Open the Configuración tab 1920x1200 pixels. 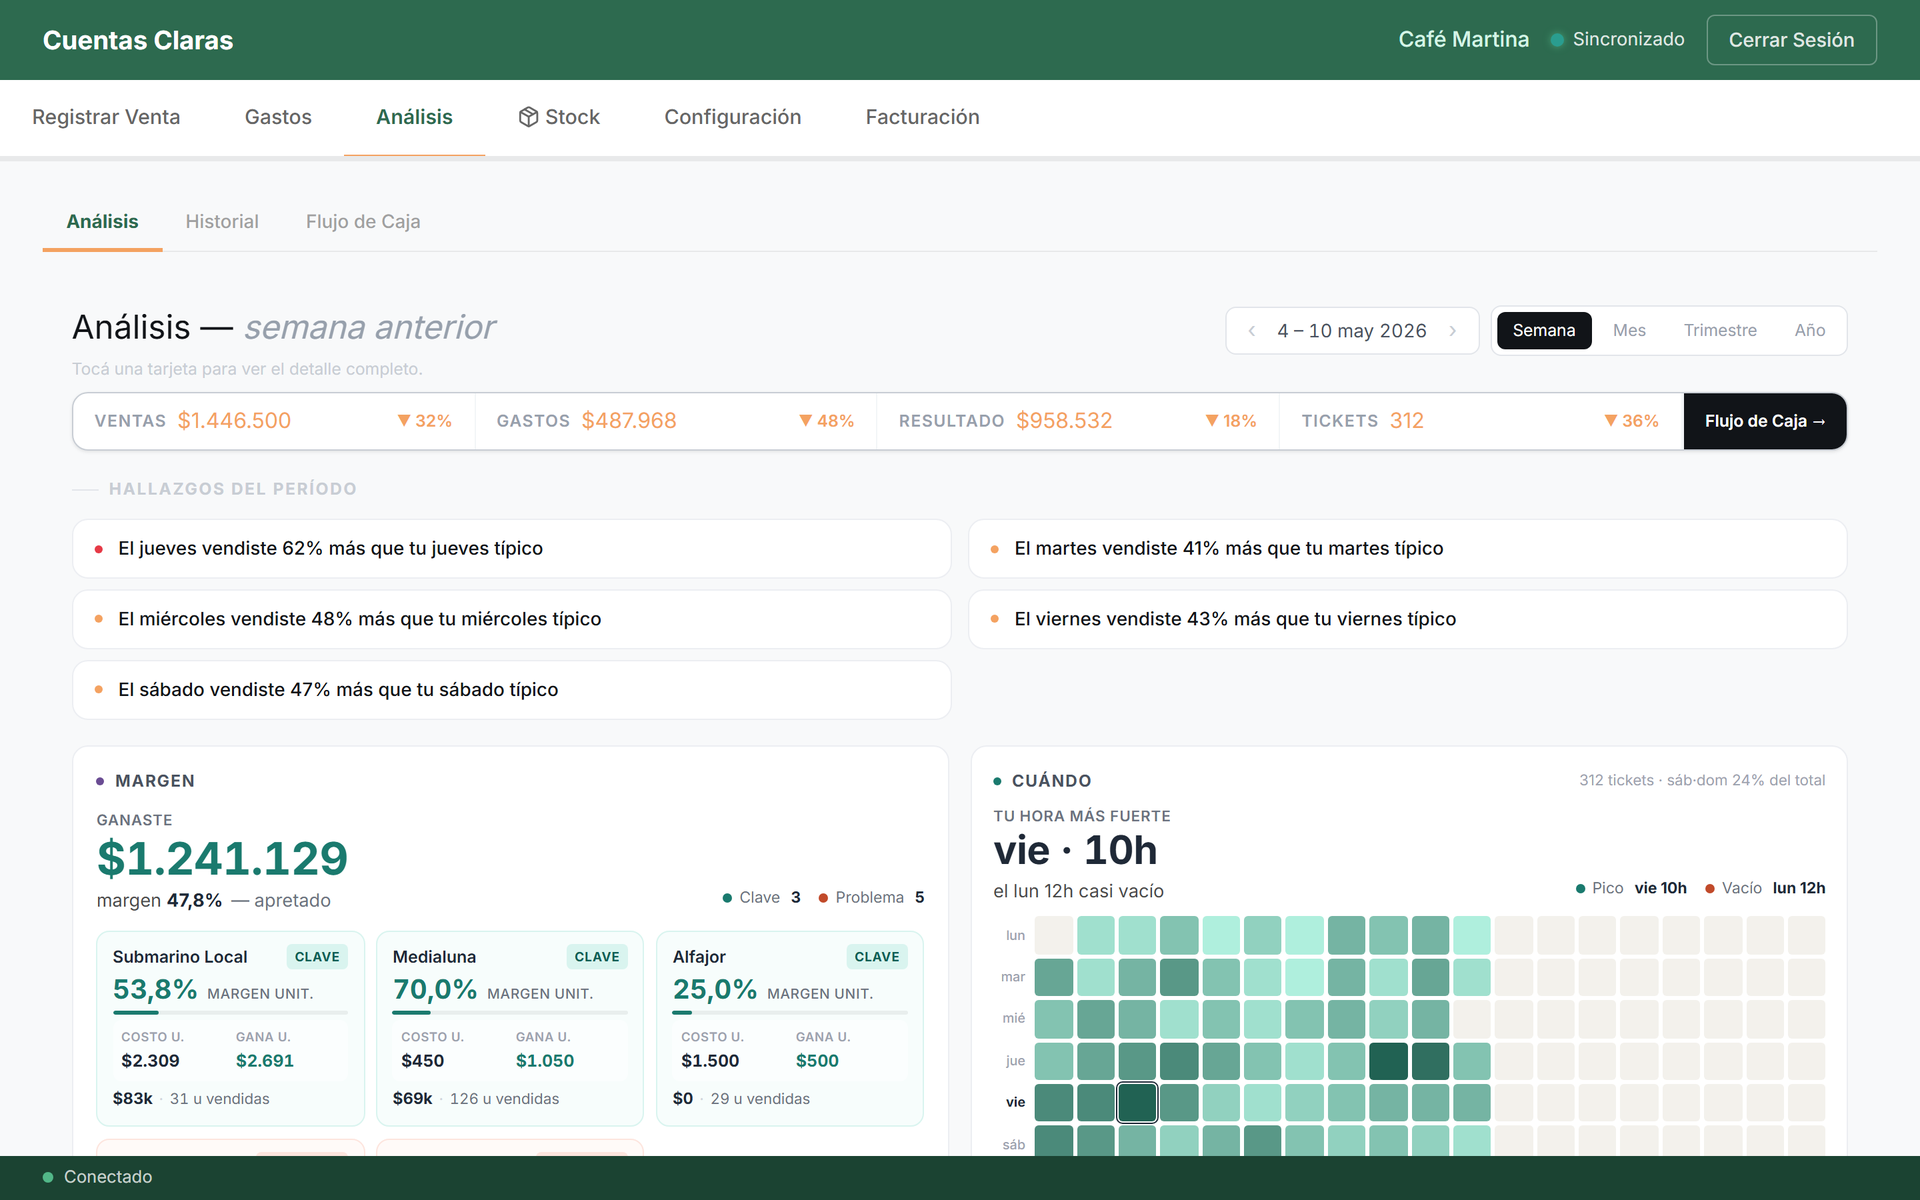[x=733, y=117]
